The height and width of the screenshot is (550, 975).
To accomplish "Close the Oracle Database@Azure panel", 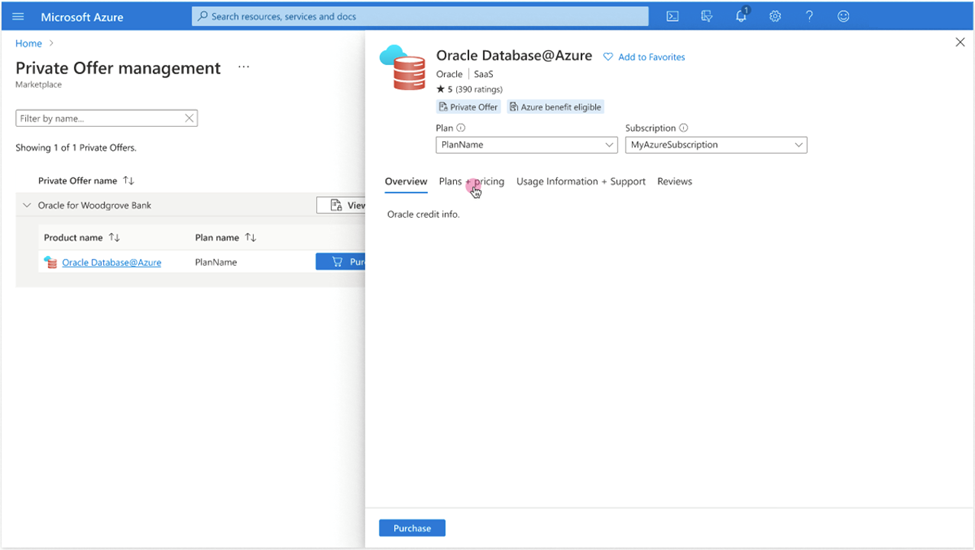I will 960,42.
